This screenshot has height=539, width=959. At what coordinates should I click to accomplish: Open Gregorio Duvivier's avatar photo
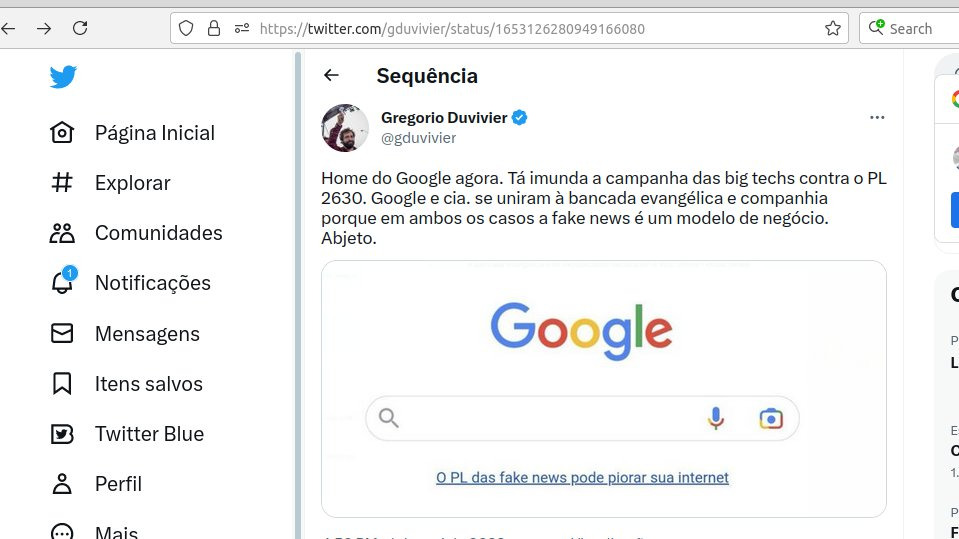click(345, 127)
